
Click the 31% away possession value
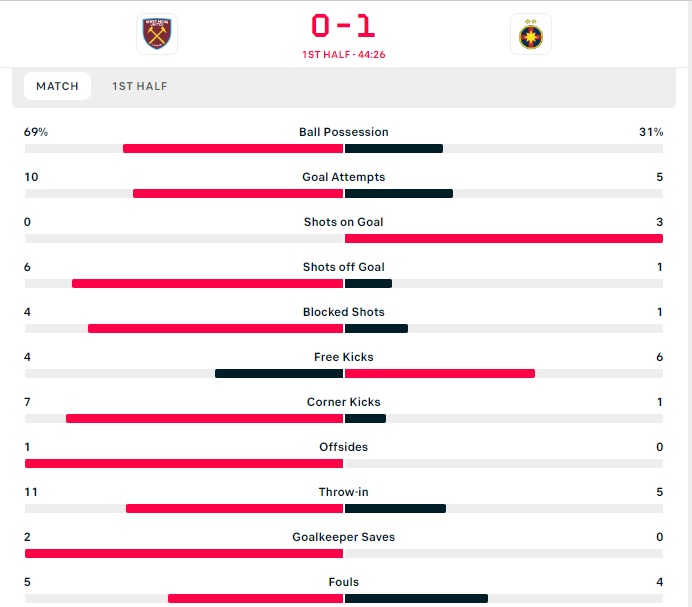(x=651, y=132)
